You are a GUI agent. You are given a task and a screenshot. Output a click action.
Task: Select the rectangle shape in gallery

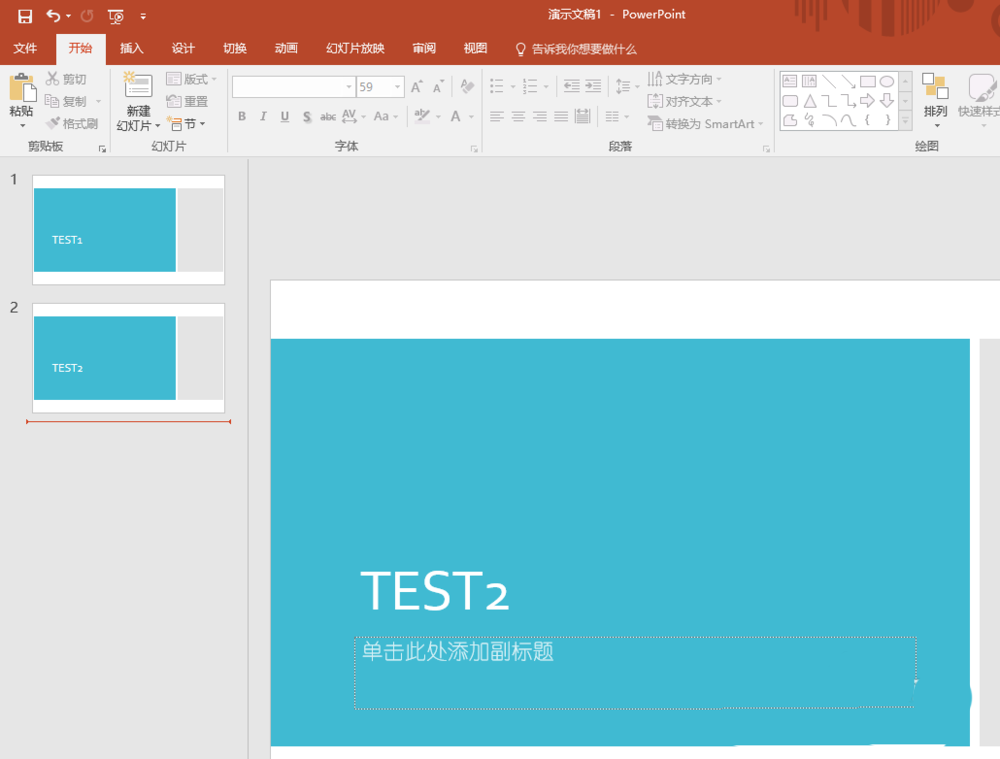point(867,82)
